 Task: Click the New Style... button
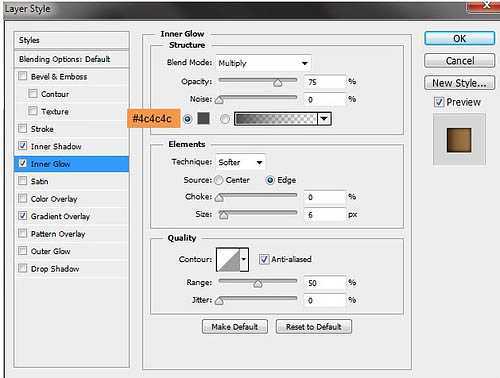(x=460, y=83)
